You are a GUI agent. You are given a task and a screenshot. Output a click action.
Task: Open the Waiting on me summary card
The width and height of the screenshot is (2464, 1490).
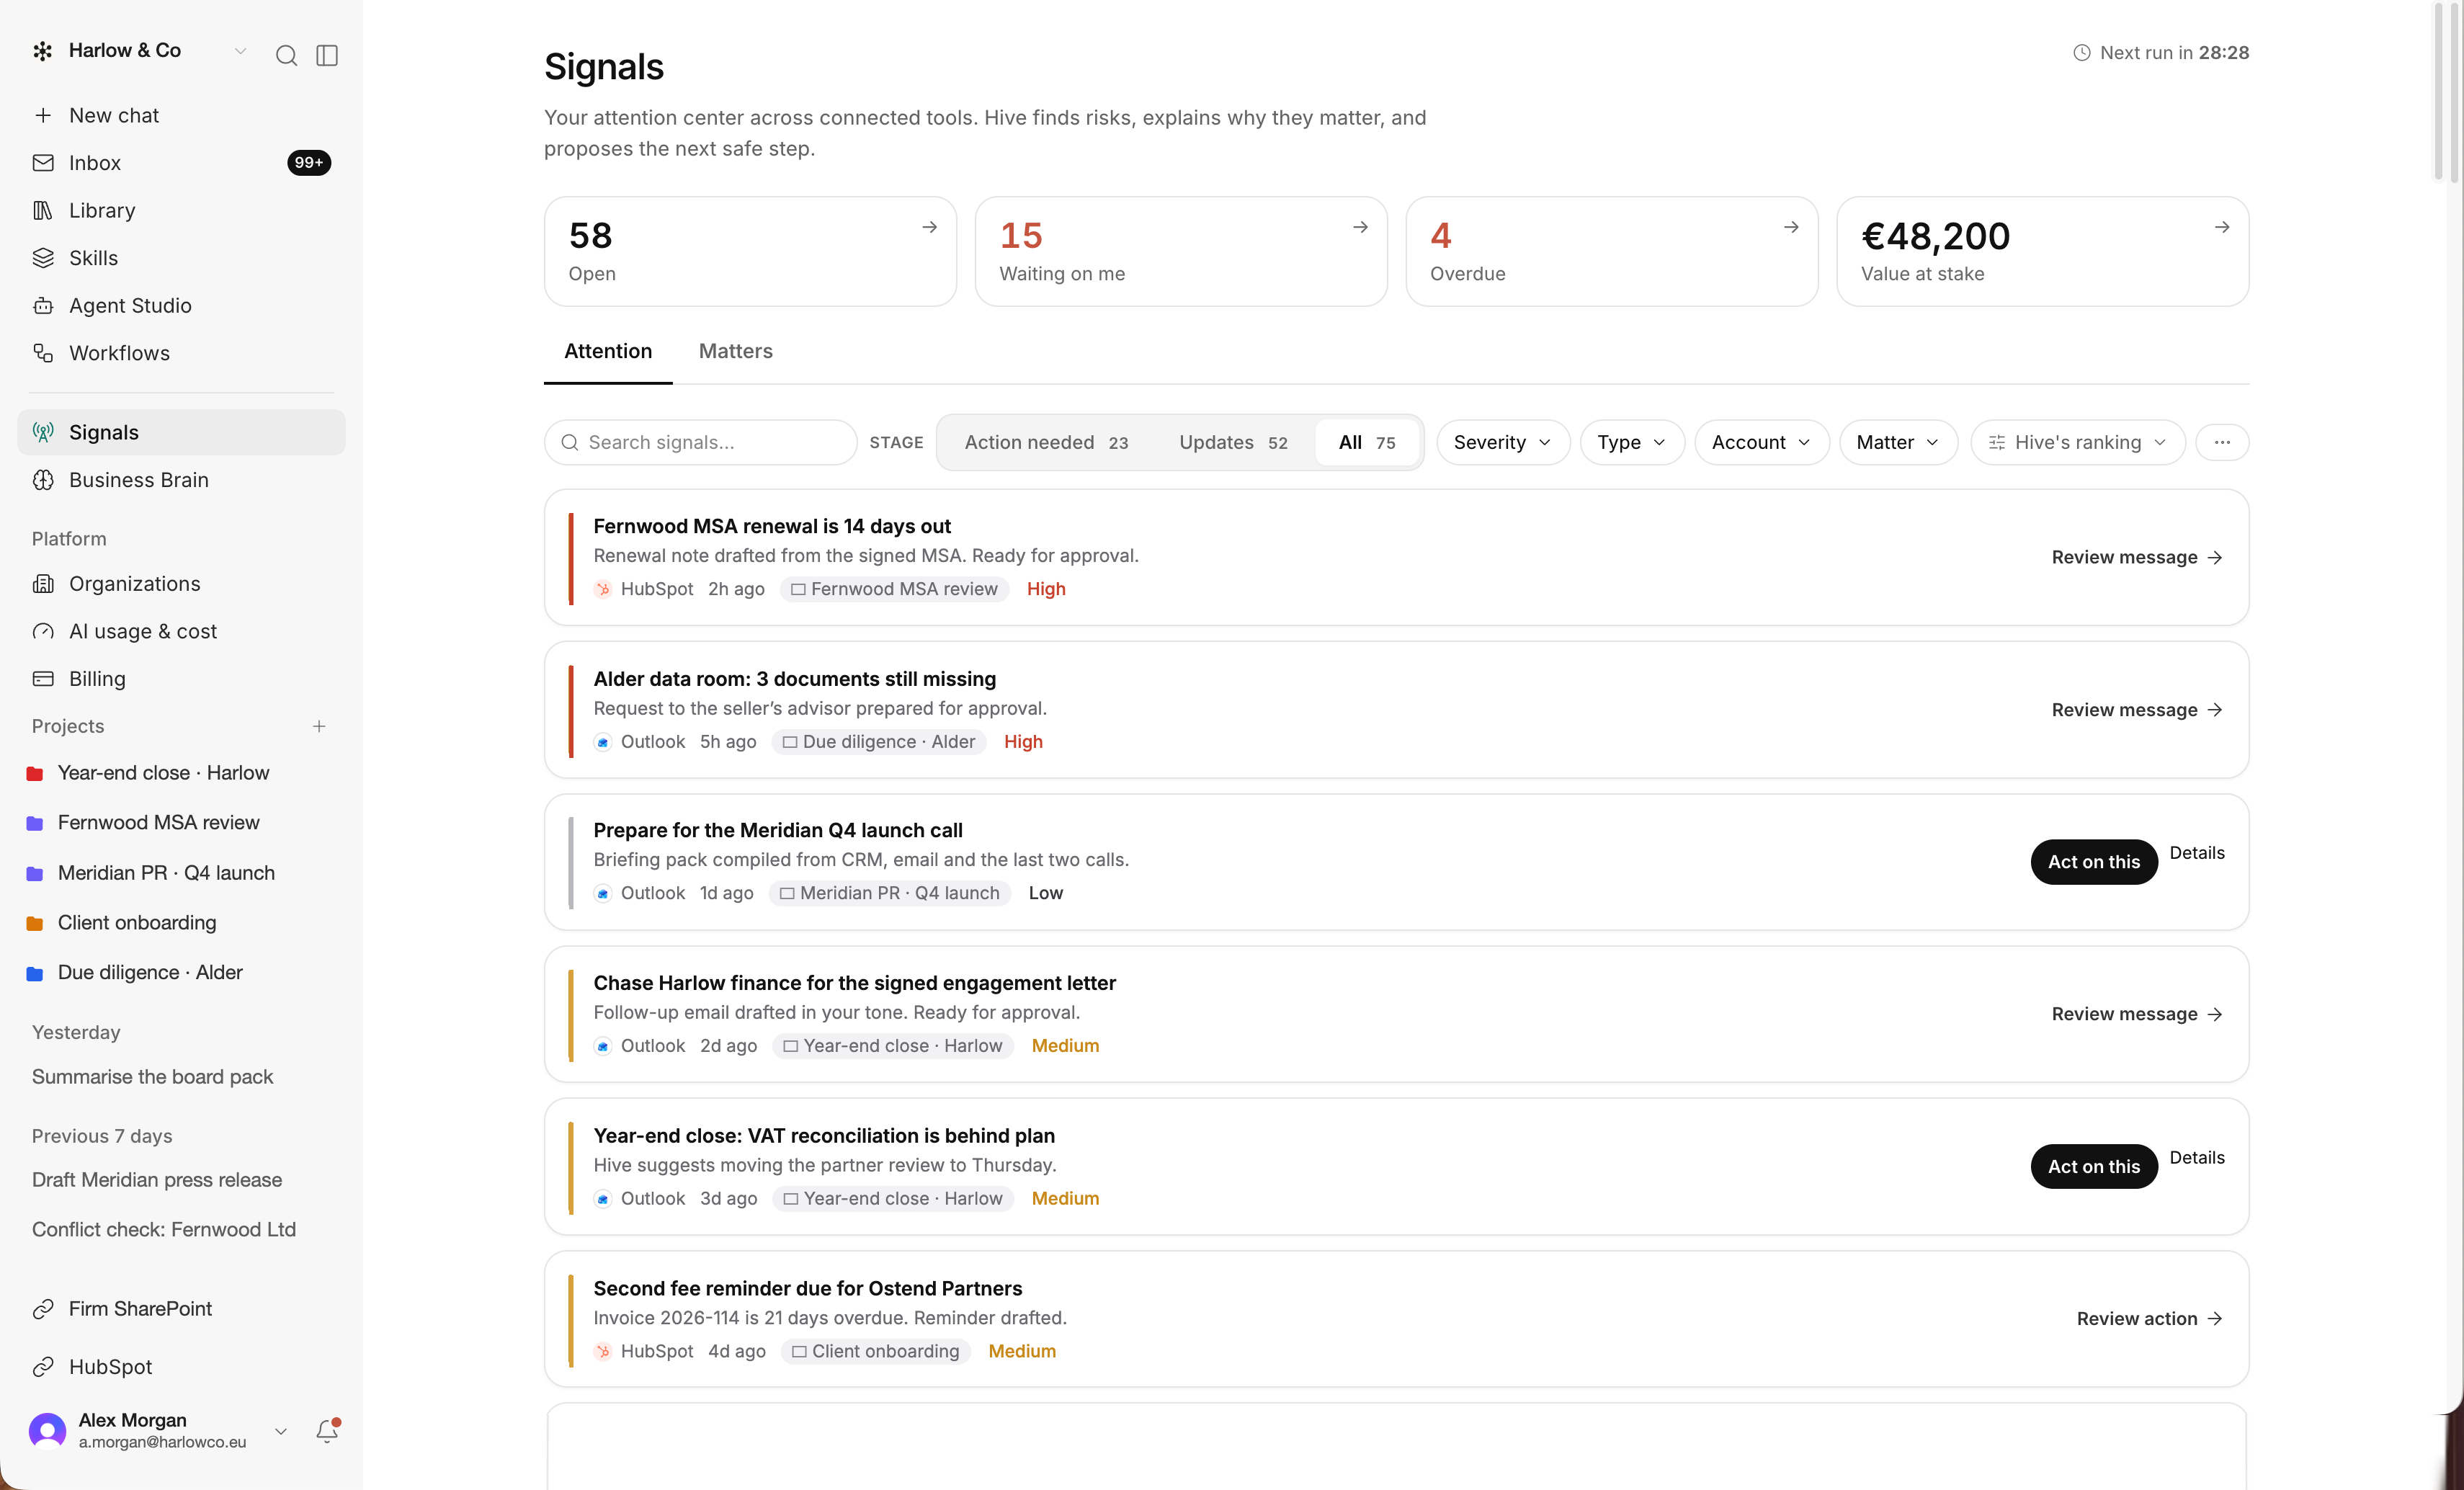click(1180, 251)
